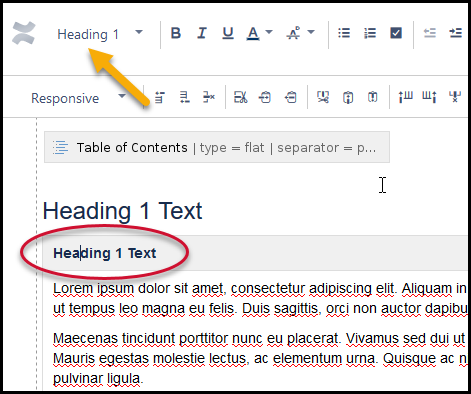This screenshot has height=394, width=471.
Task: Select the Table of Contents macro placeholder
Action: [217, 147]
